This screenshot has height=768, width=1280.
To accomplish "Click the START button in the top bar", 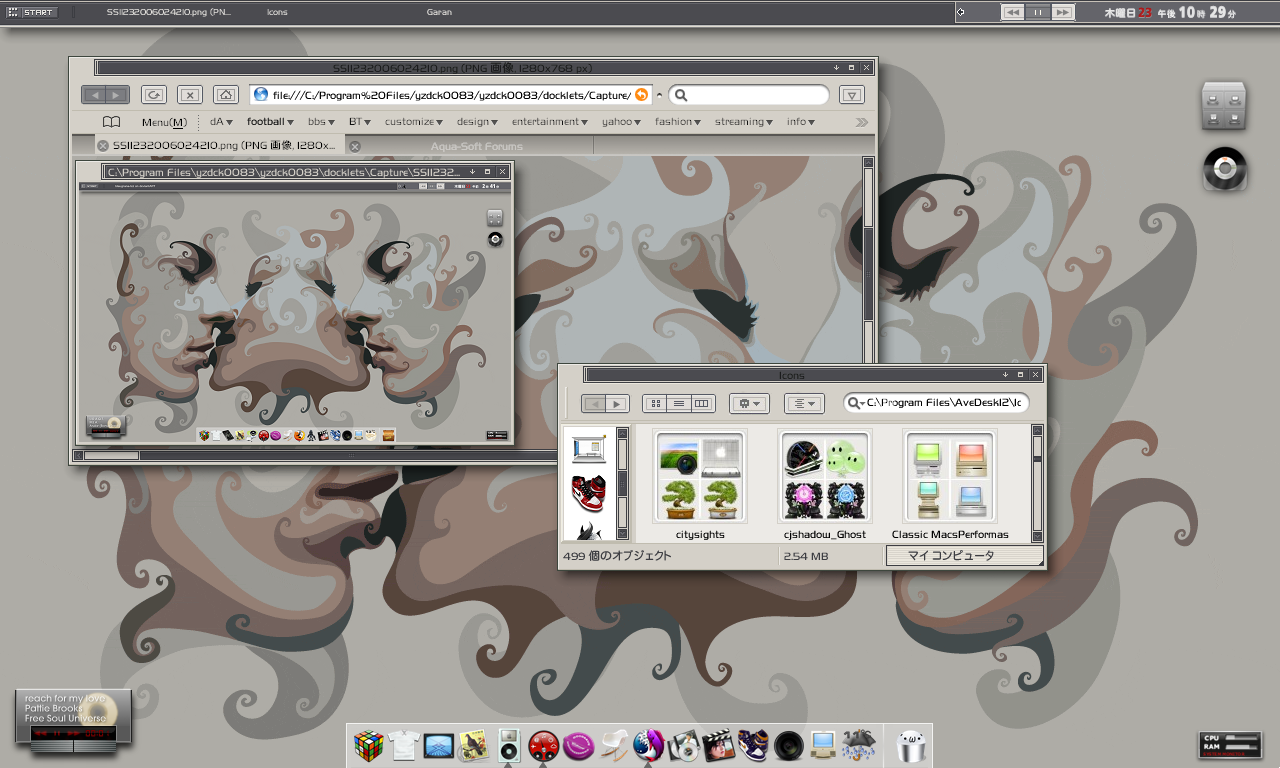I will pyautogui.click(x=33, y=12).
